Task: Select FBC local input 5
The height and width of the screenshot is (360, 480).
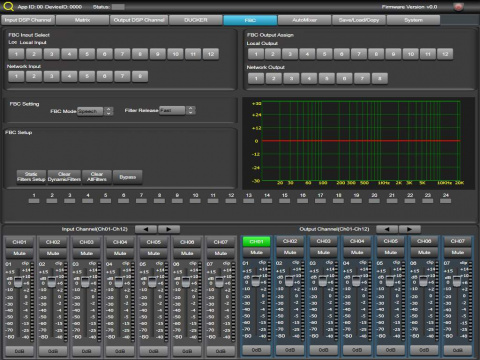Action: 87,54
